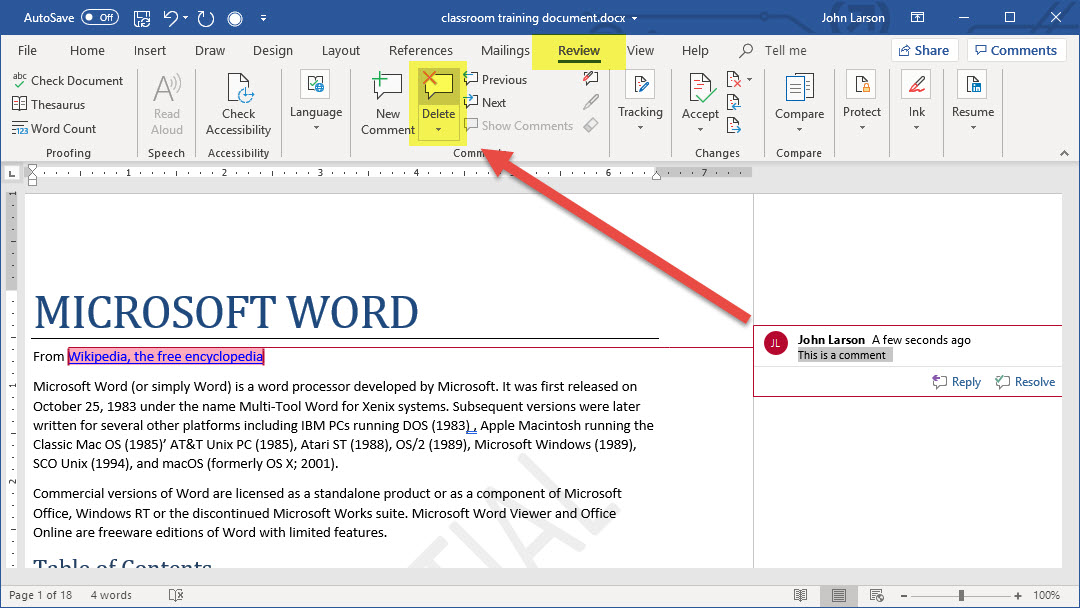Switch to Read Mode view
The height and width of the screenshot is (608, 1080).
coord(800,595)
